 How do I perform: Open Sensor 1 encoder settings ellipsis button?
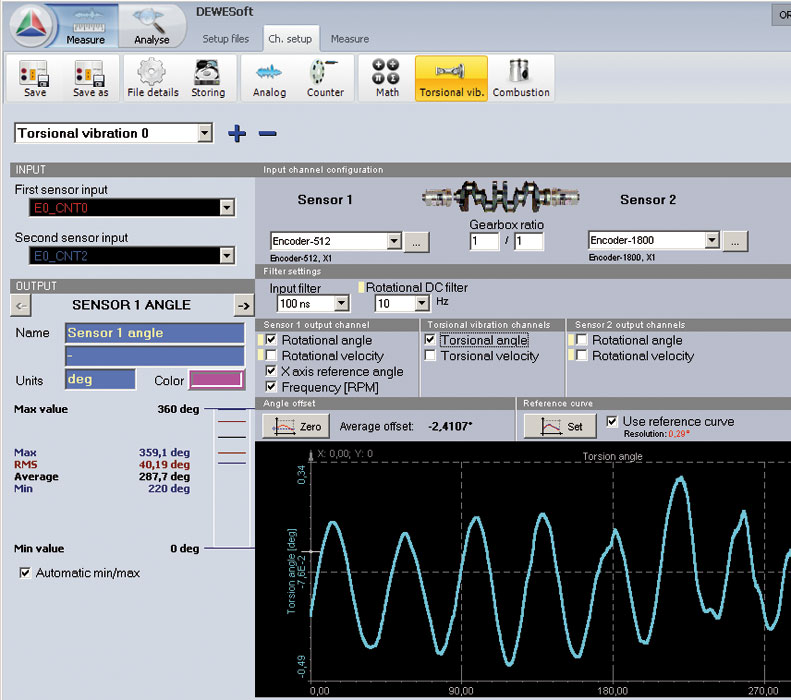pyautogui.click(x=416, y=243)
